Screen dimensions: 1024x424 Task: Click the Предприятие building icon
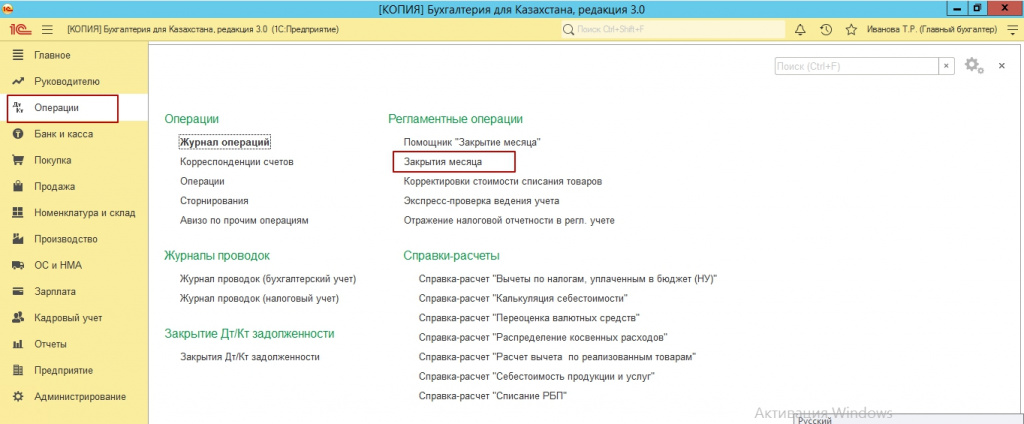click(18, 370)
